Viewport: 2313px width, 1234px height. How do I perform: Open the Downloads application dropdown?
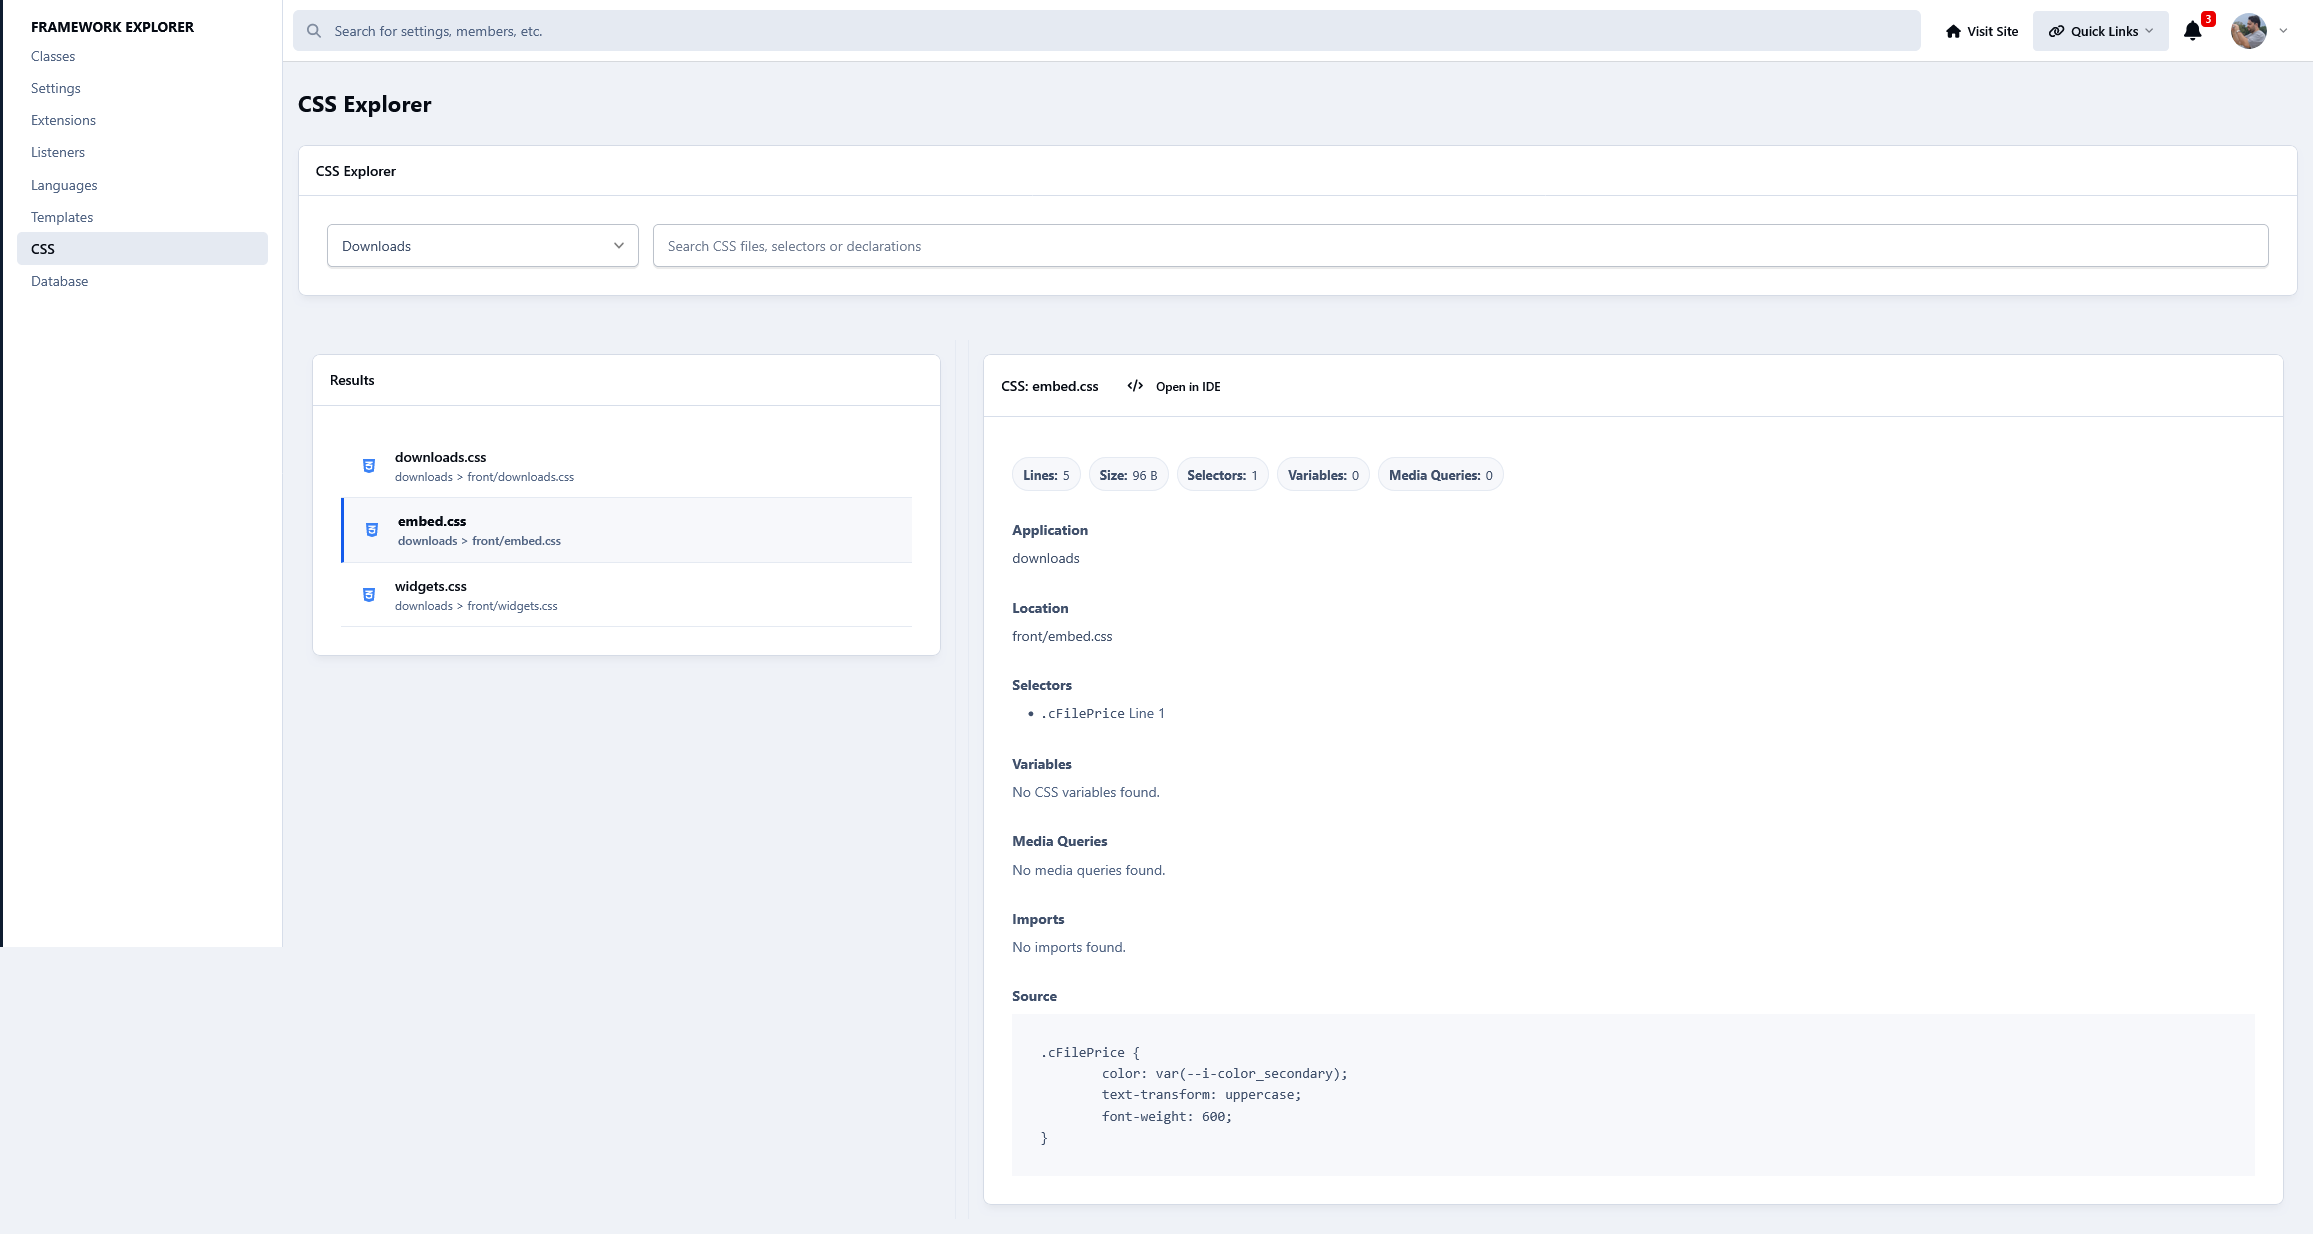click(483, 246)
